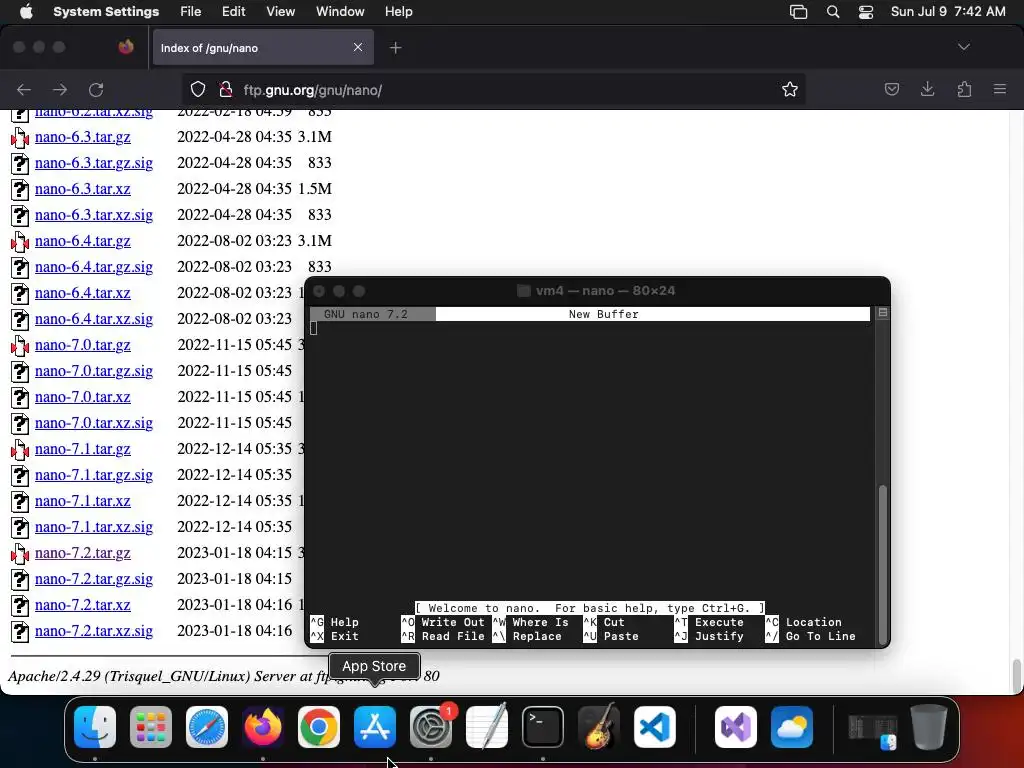Open the Edit menu

(x=233, y=12)
